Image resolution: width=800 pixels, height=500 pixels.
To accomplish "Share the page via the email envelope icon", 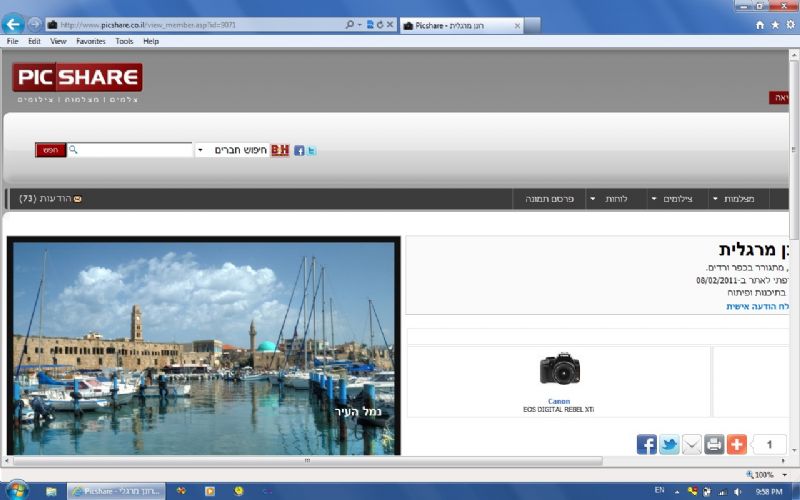I will (x=691, y=445).
